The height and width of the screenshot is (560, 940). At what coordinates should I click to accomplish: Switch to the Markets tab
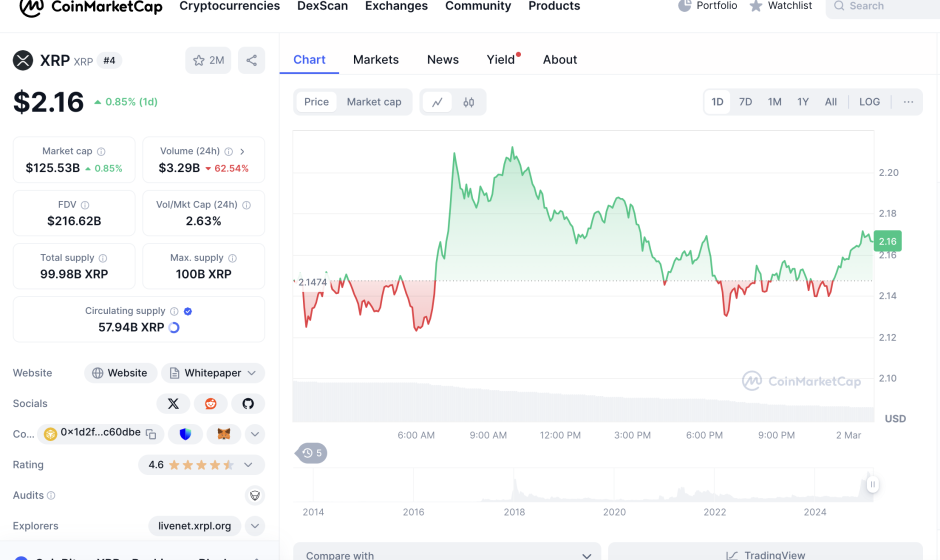click(376, 60)
